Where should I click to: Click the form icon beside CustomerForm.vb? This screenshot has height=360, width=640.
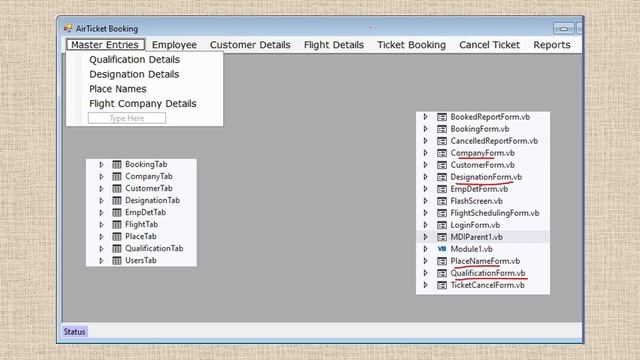pyautogui.click(x=442, y=165)
